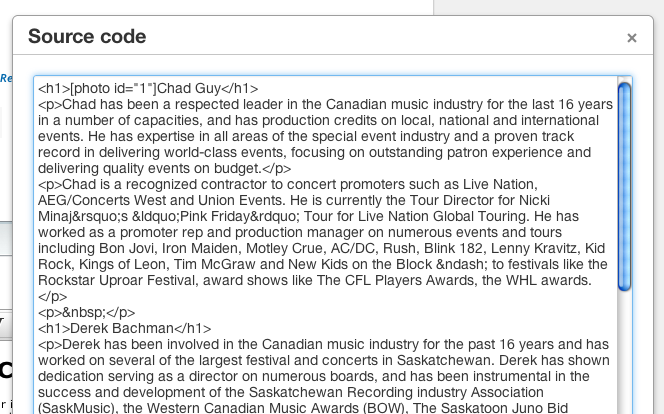Click 'budget.</p>' ending the first paragraph
The image size is (664, 414).
coord(252,168)
